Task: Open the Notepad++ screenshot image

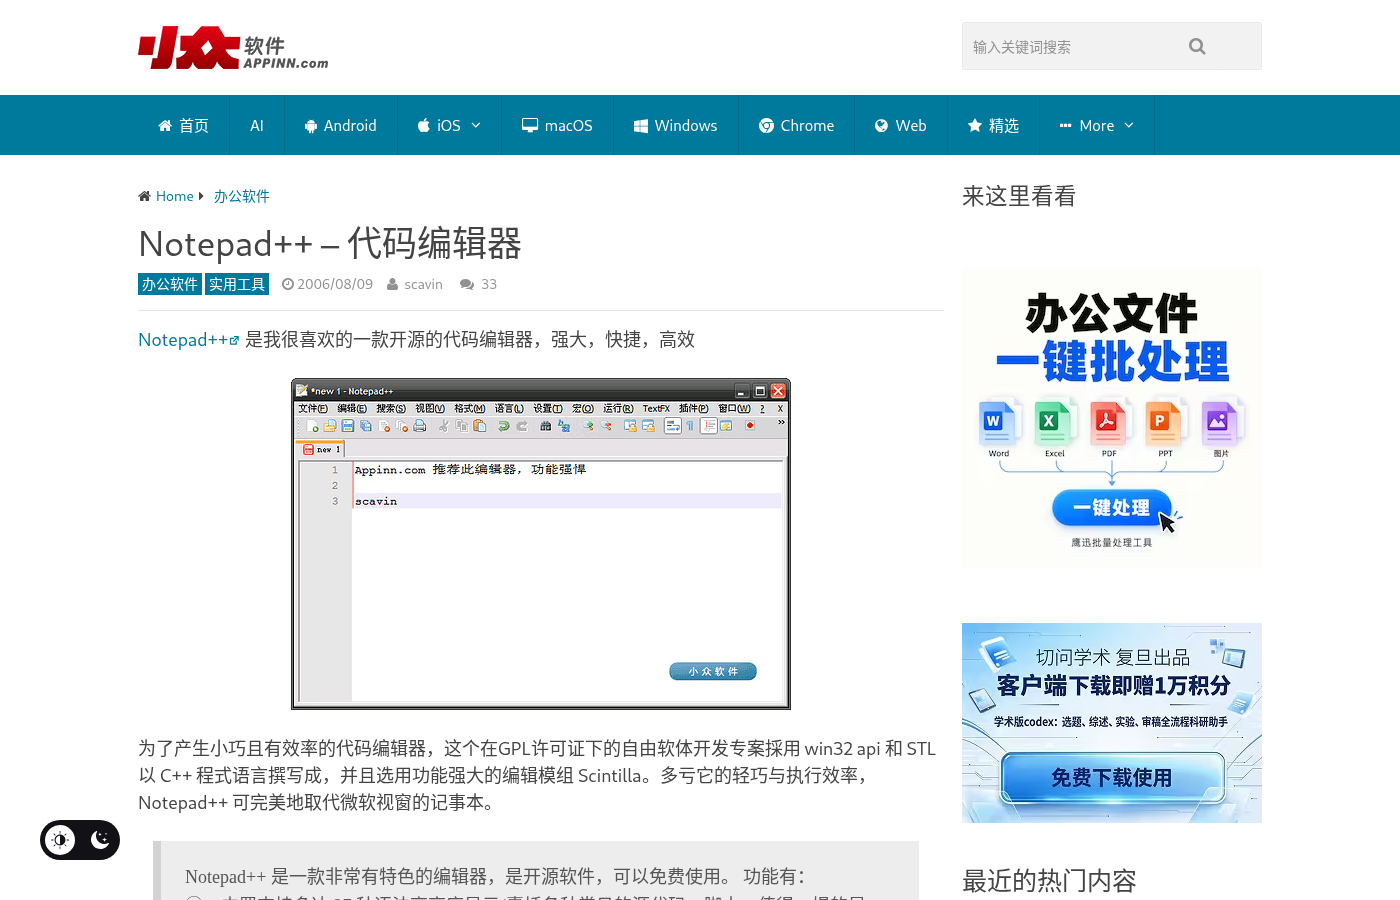Action: [541, 544]
